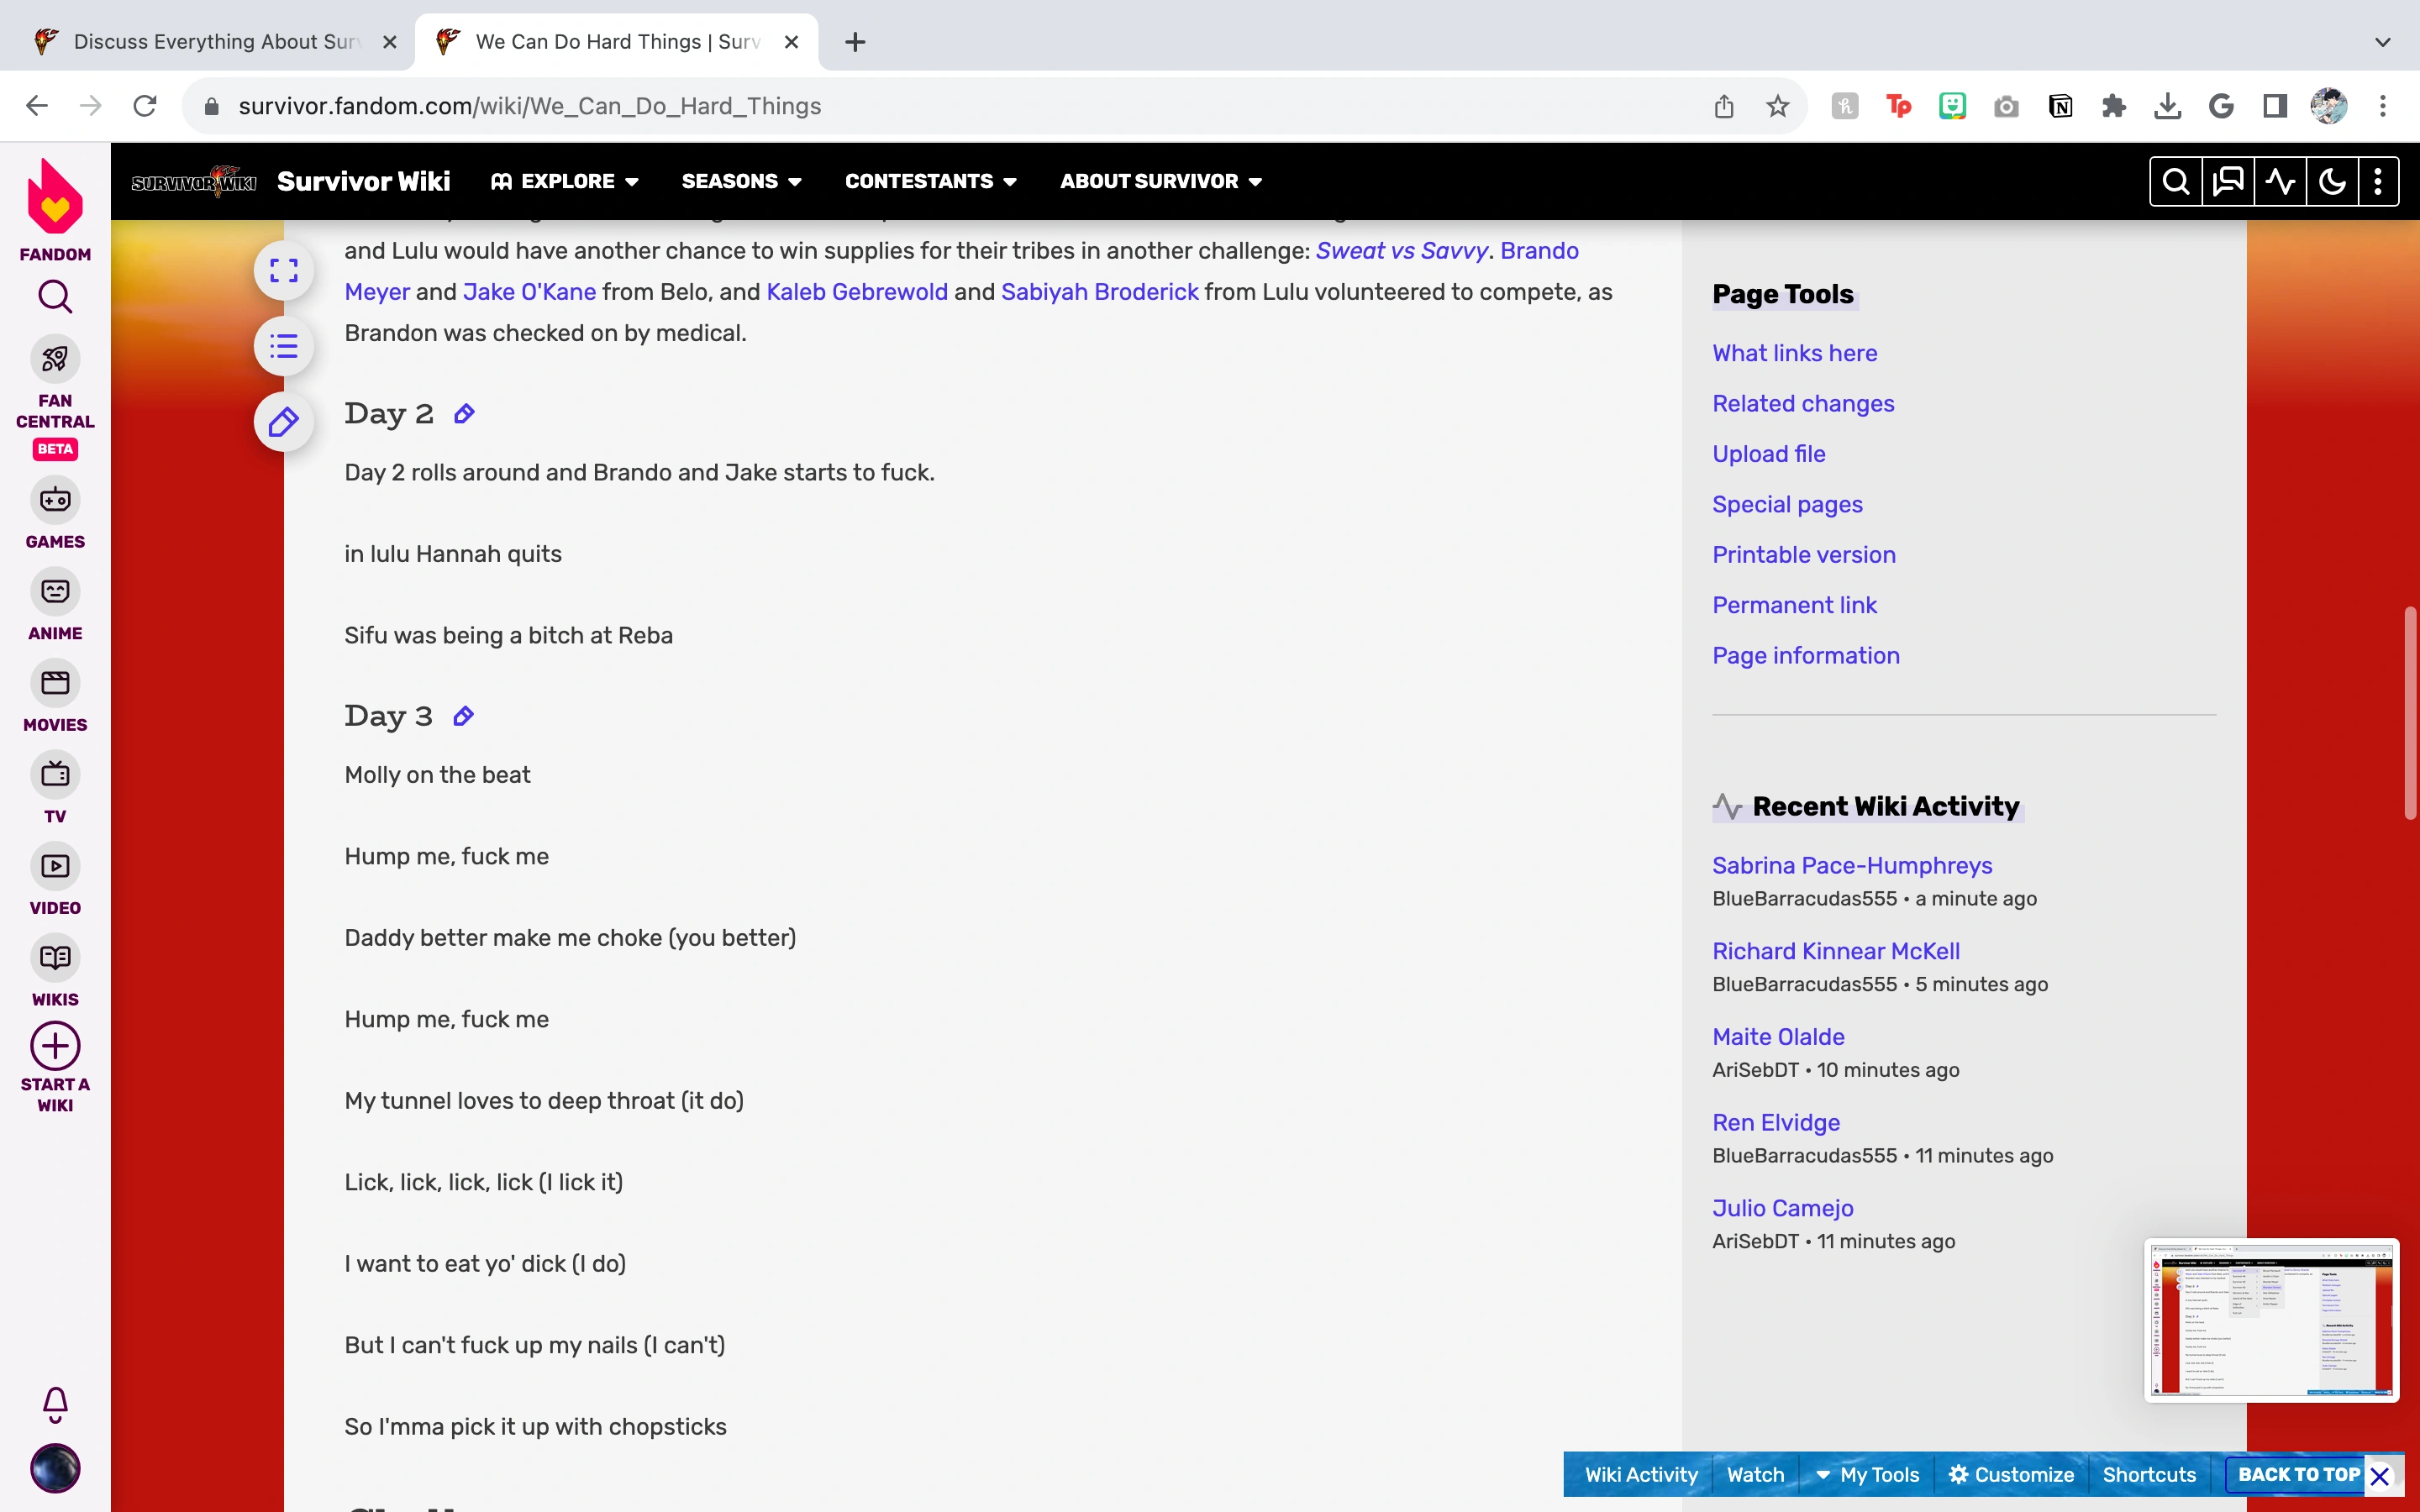Open My Tools dropdown in toolbar
2420x1512 pixels.
point(1867,1475)
